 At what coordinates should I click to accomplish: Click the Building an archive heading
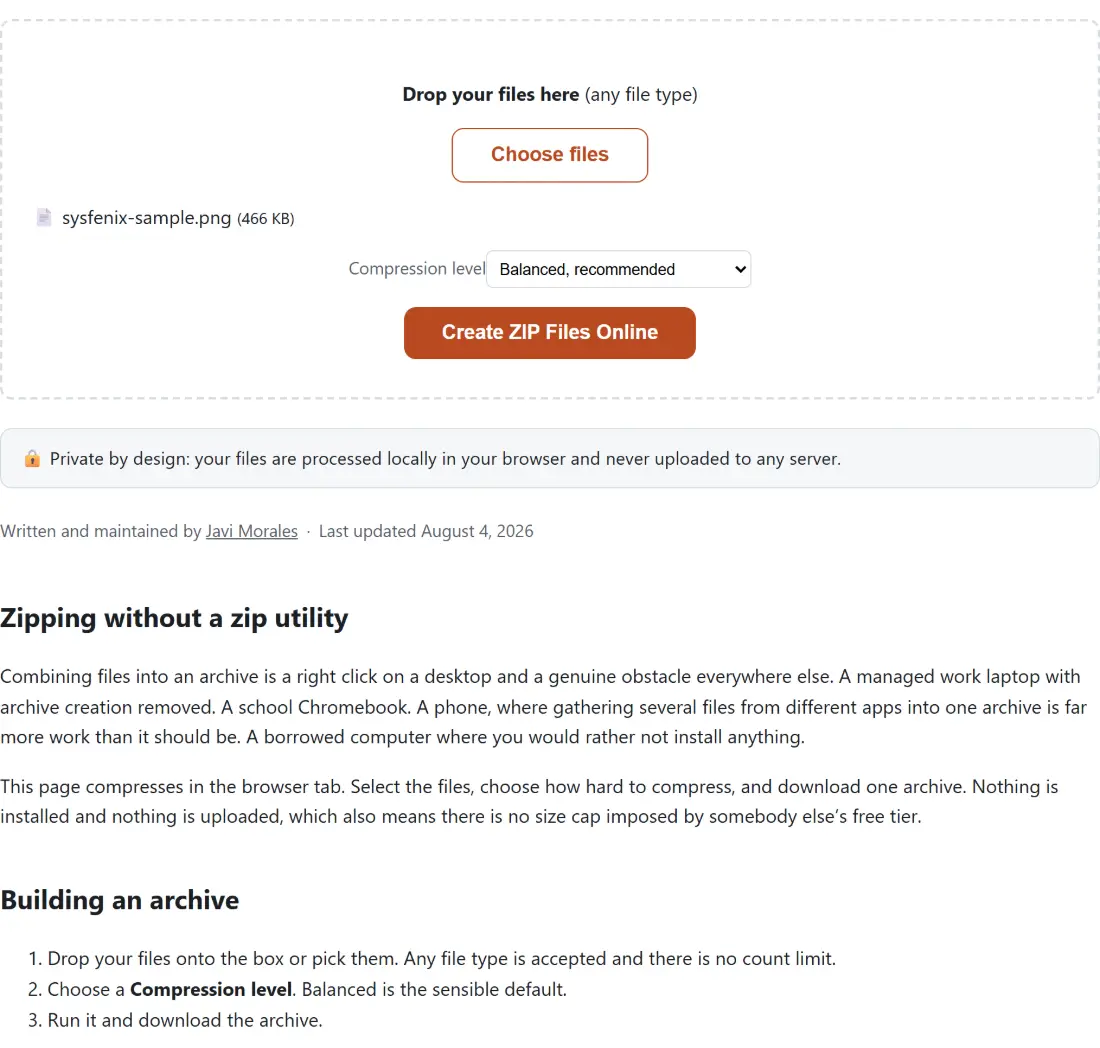119,900
